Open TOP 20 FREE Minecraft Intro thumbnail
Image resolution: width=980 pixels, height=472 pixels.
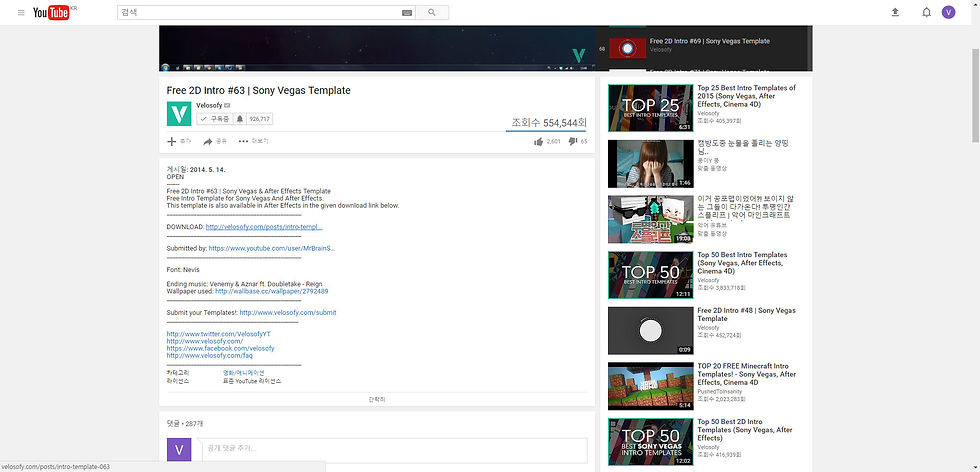tap(650, 386)
